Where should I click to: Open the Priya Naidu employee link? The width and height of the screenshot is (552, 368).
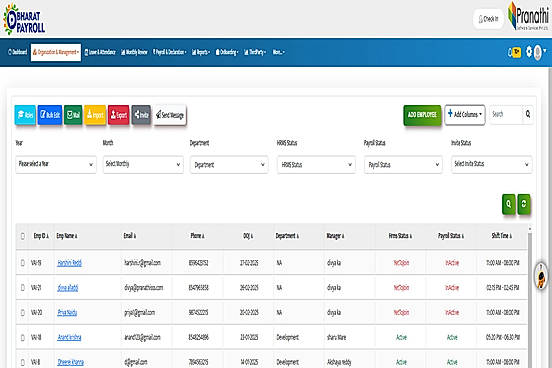[67, 312]
